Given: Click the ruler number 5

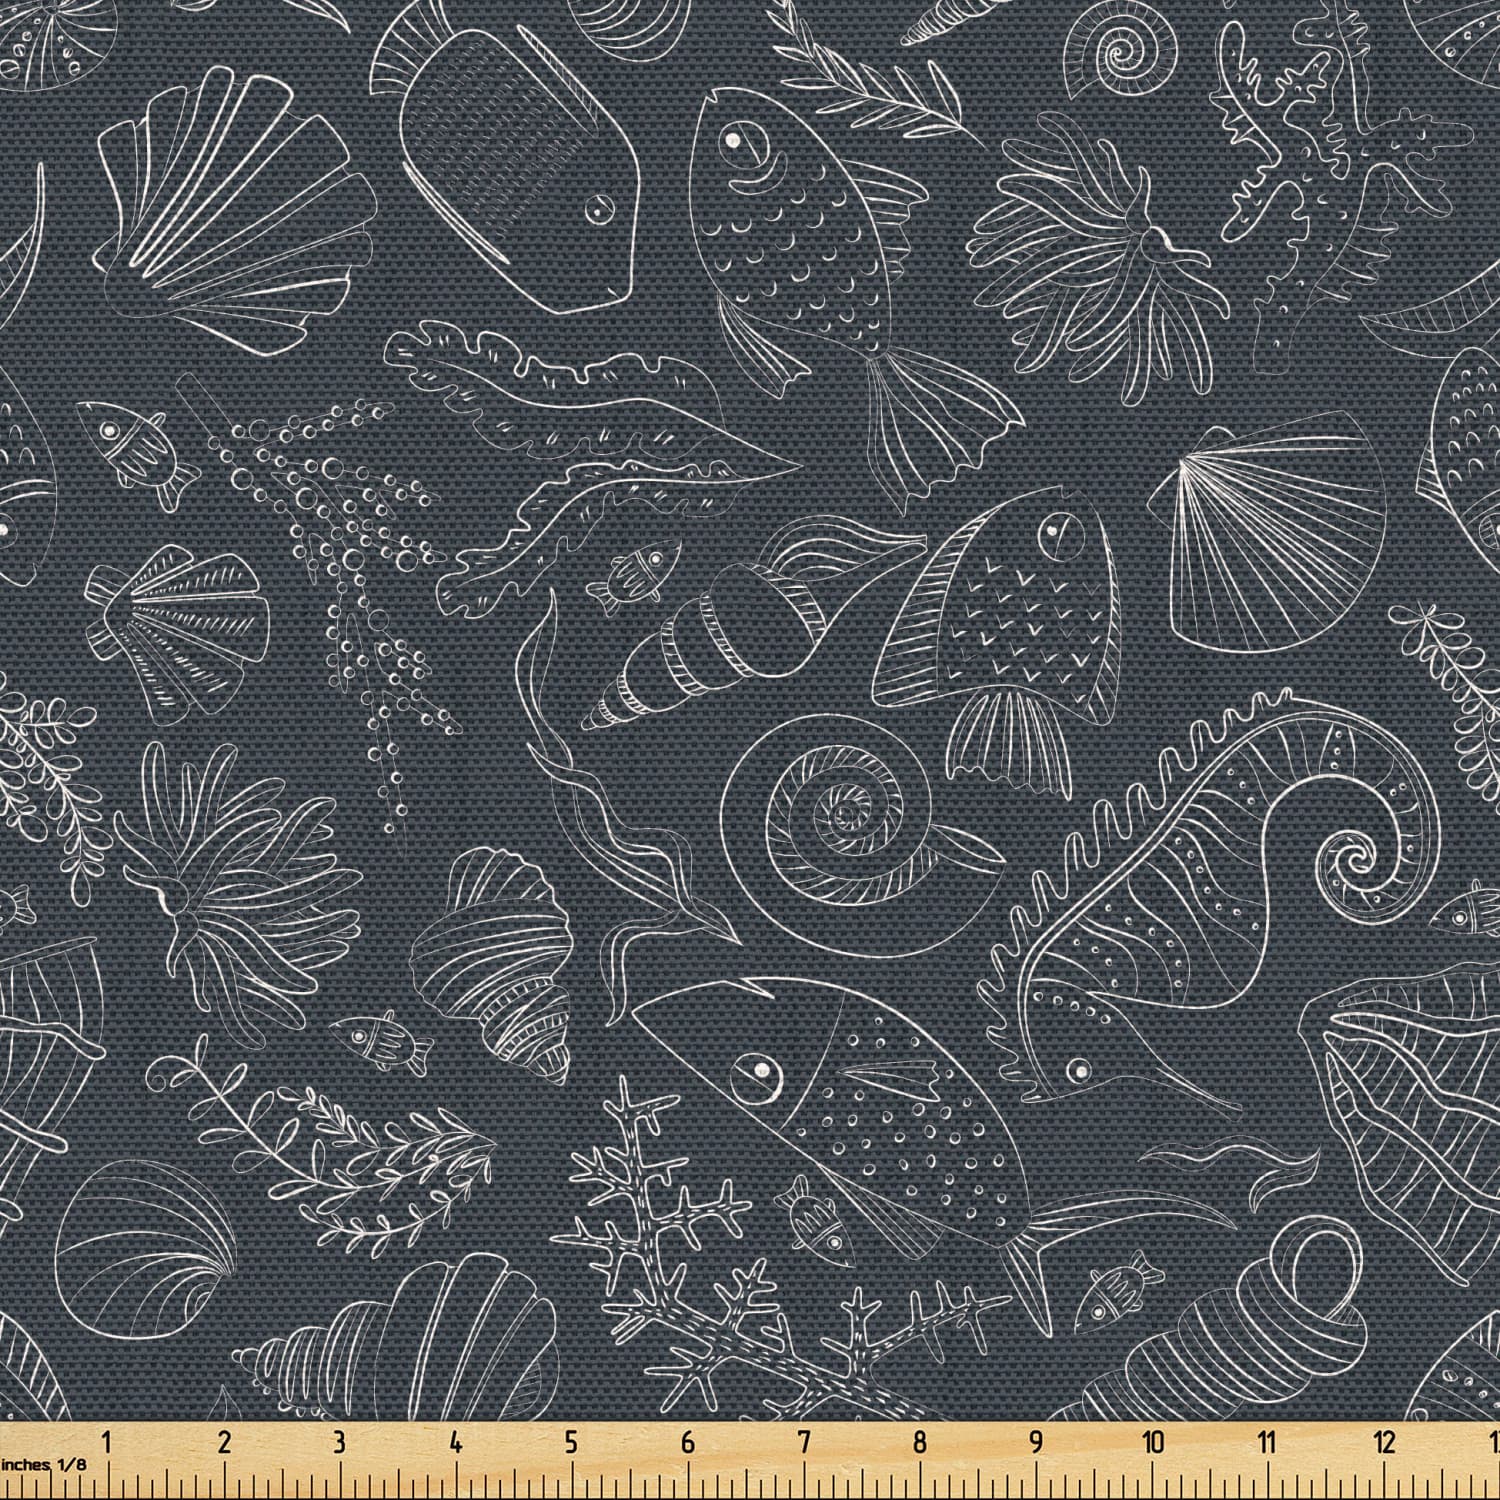Looking at the screenshot, I should click(572, 1442).
